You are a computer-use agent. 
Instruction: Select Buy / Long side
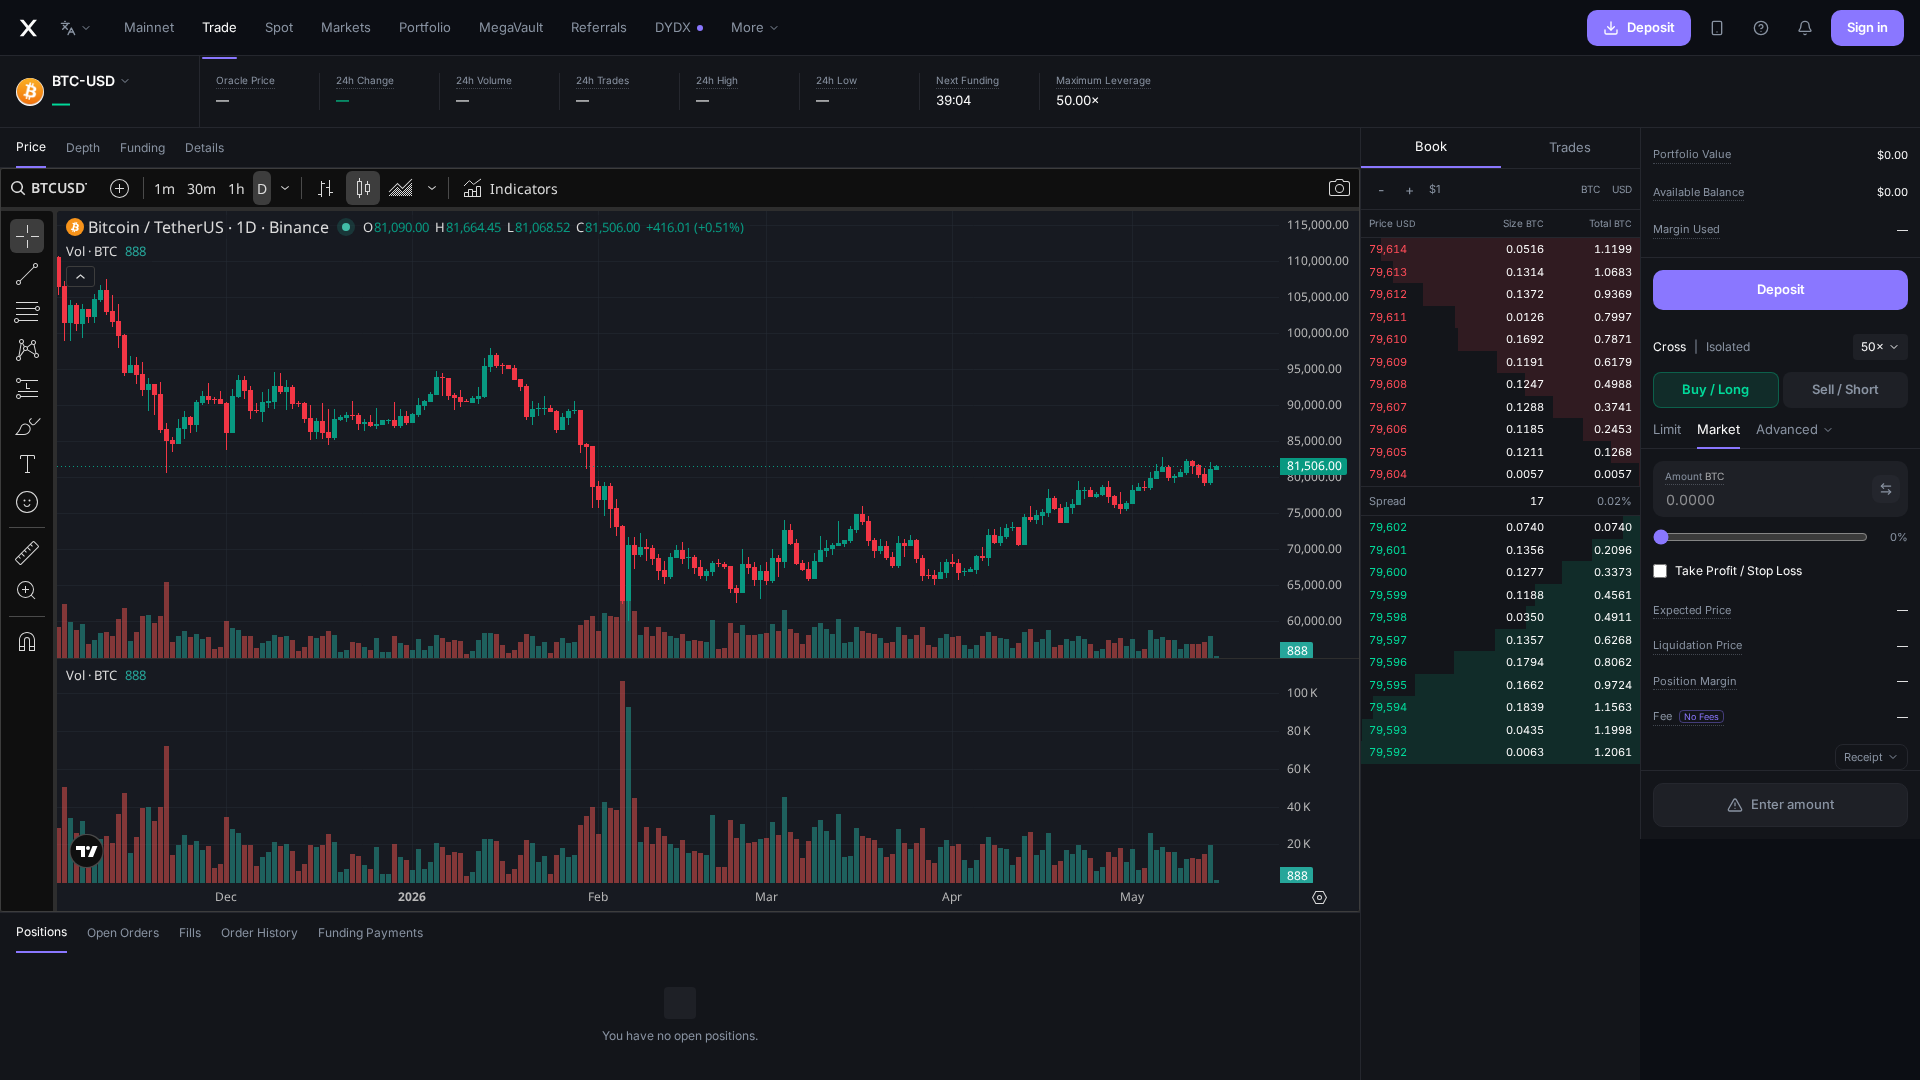point(1715,390)
